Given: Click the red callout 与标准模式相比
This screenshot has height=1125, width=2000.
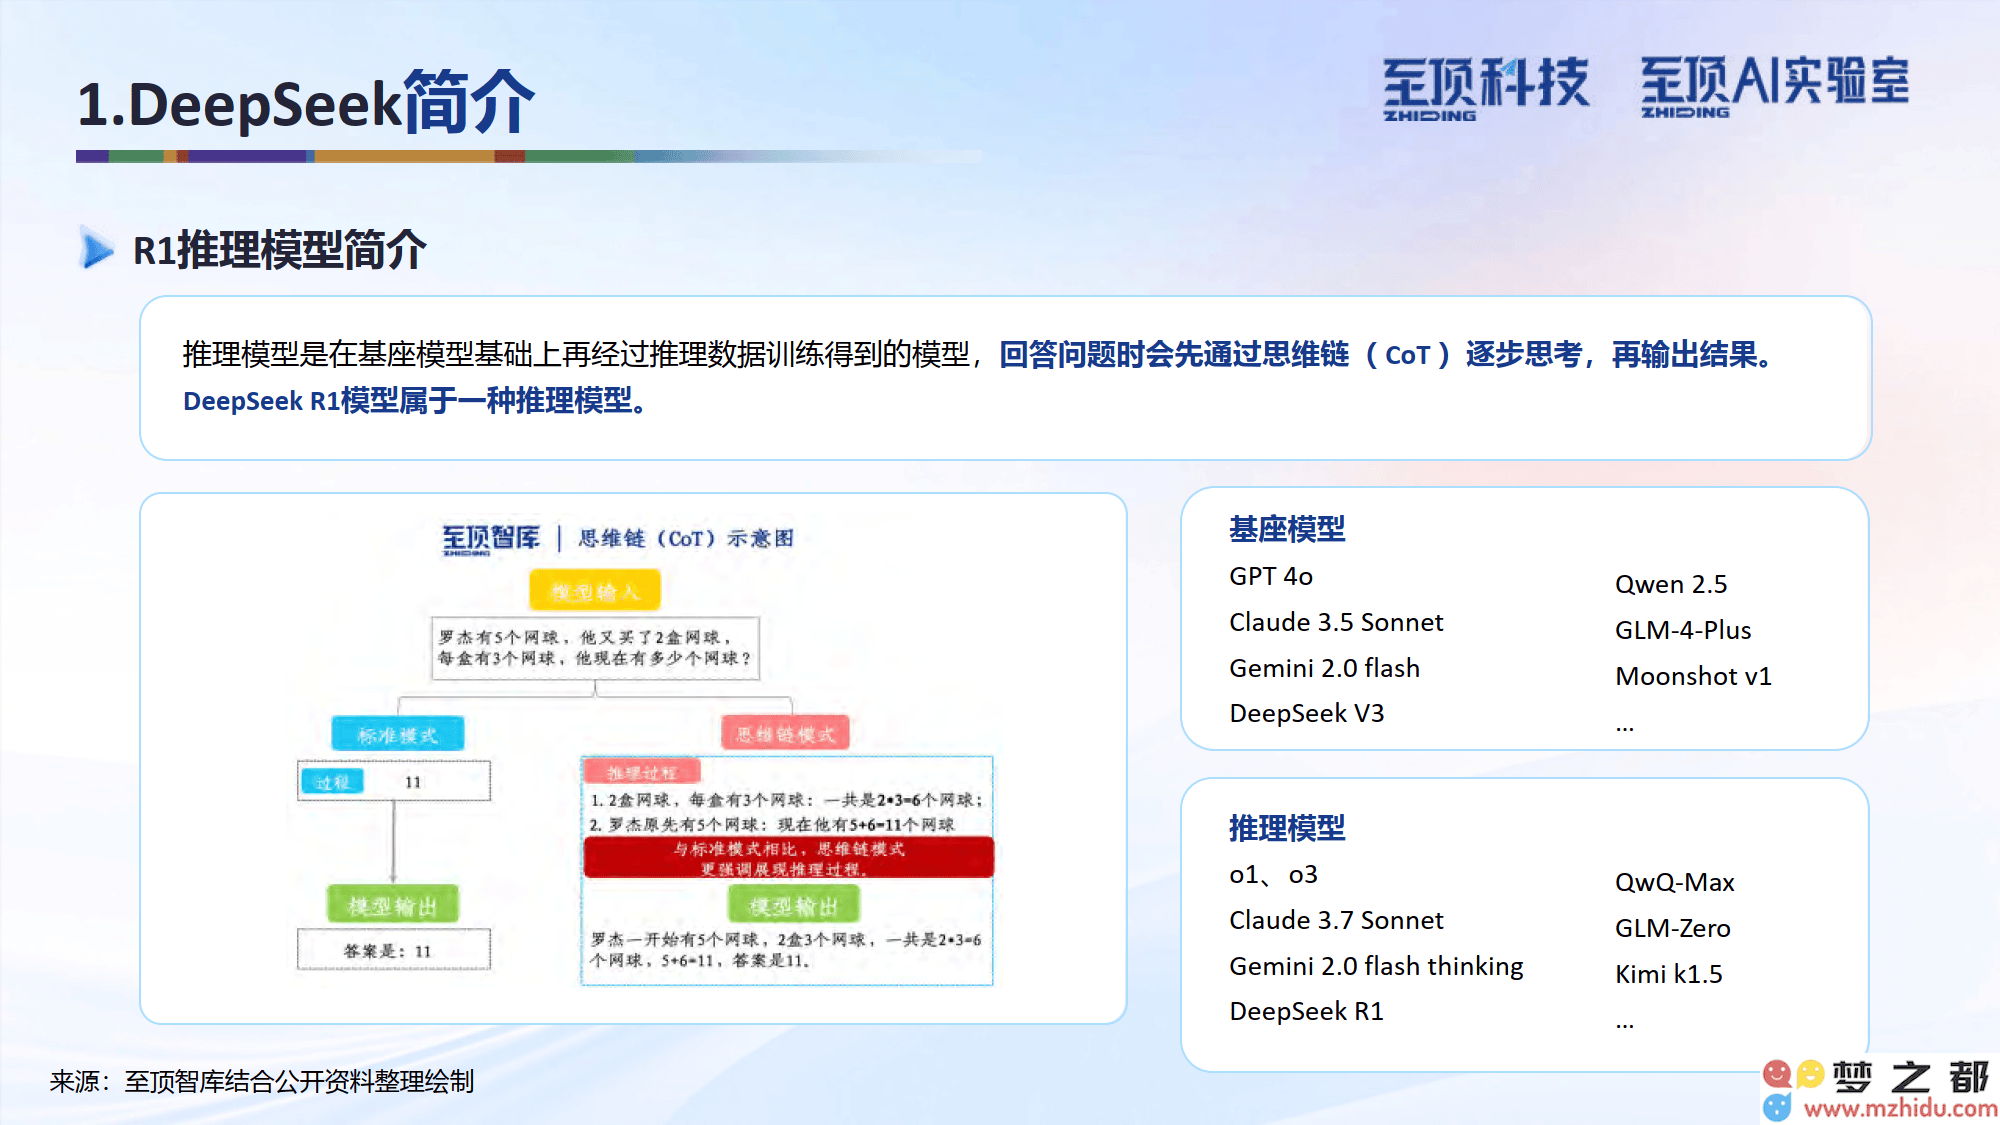Looking at the screenshot, I should point(788,858).
